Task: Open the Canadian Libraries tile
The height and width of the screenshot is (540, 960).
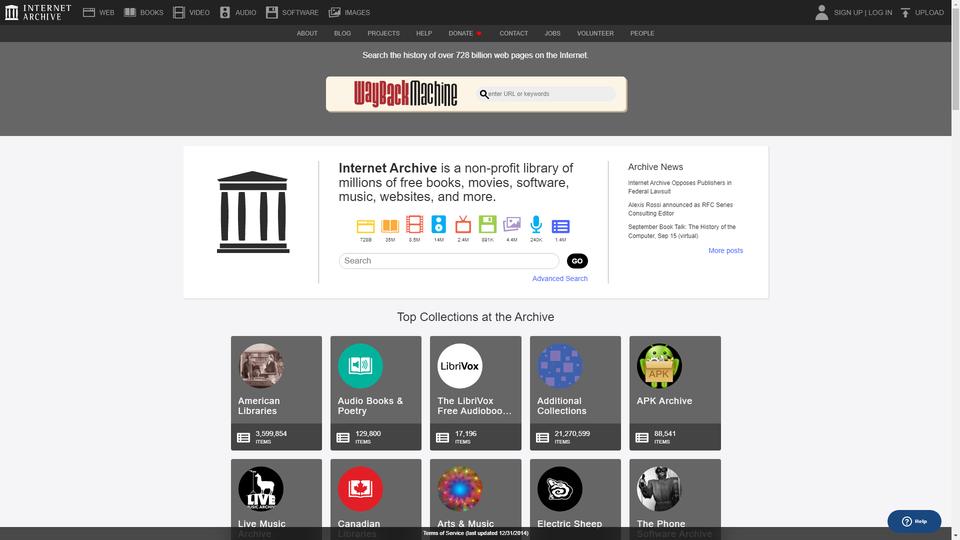Action: tap(376, 499)
